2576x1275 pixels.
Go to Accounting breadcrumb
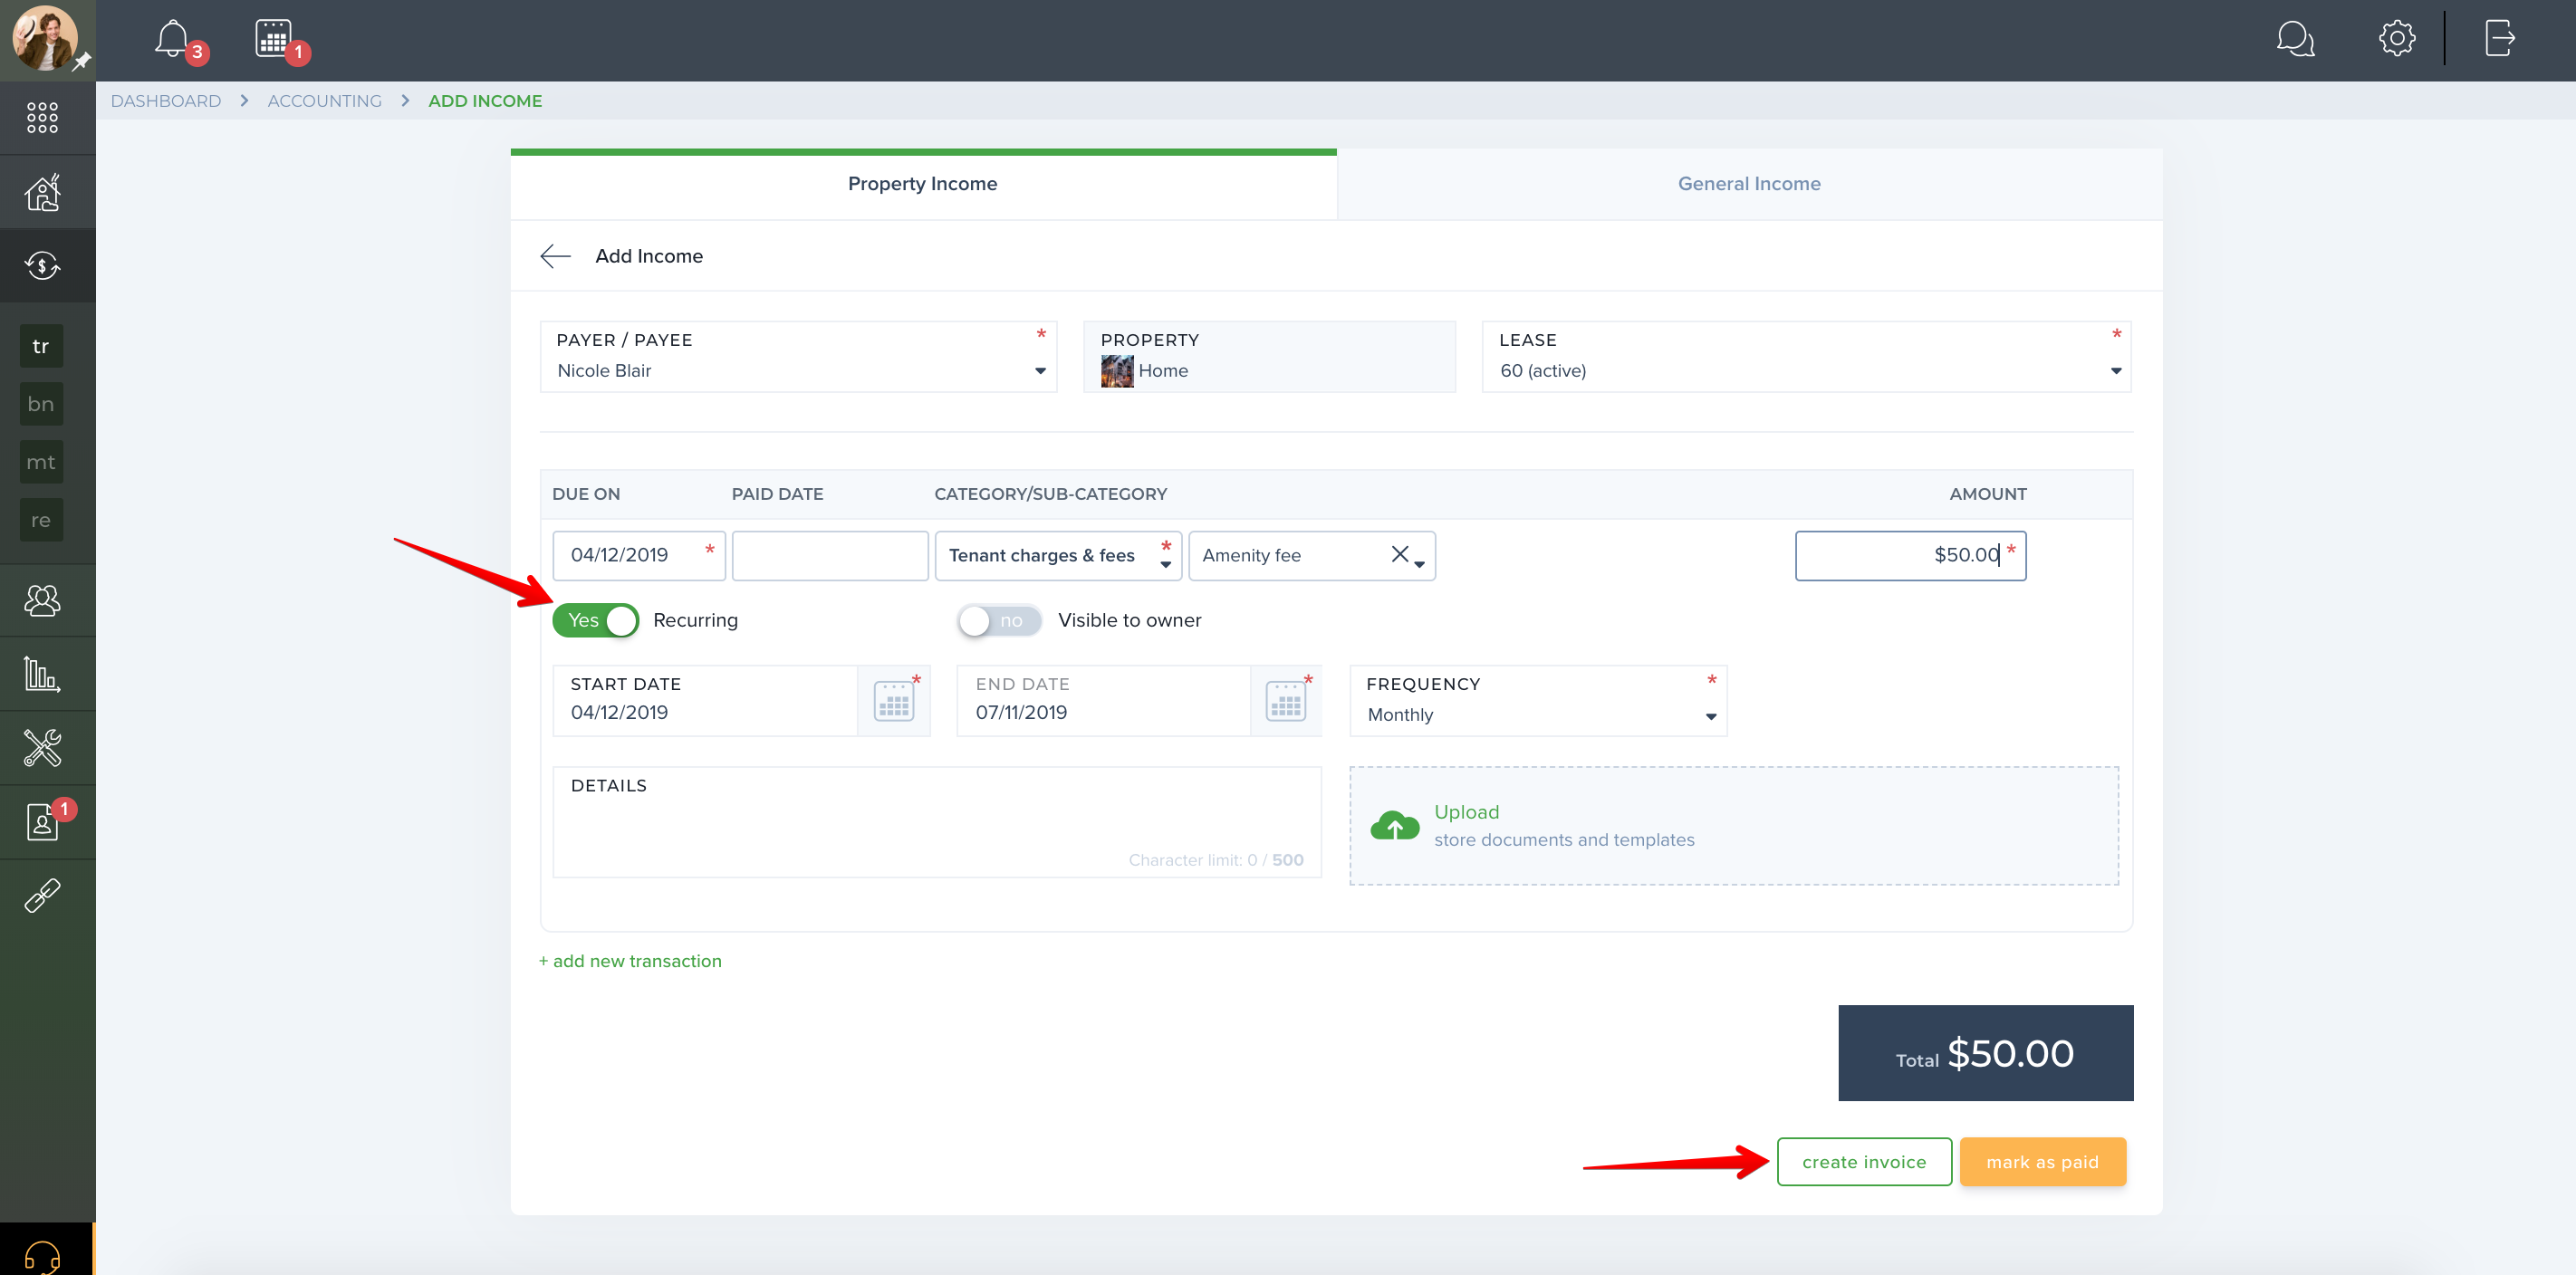point(324,101)
